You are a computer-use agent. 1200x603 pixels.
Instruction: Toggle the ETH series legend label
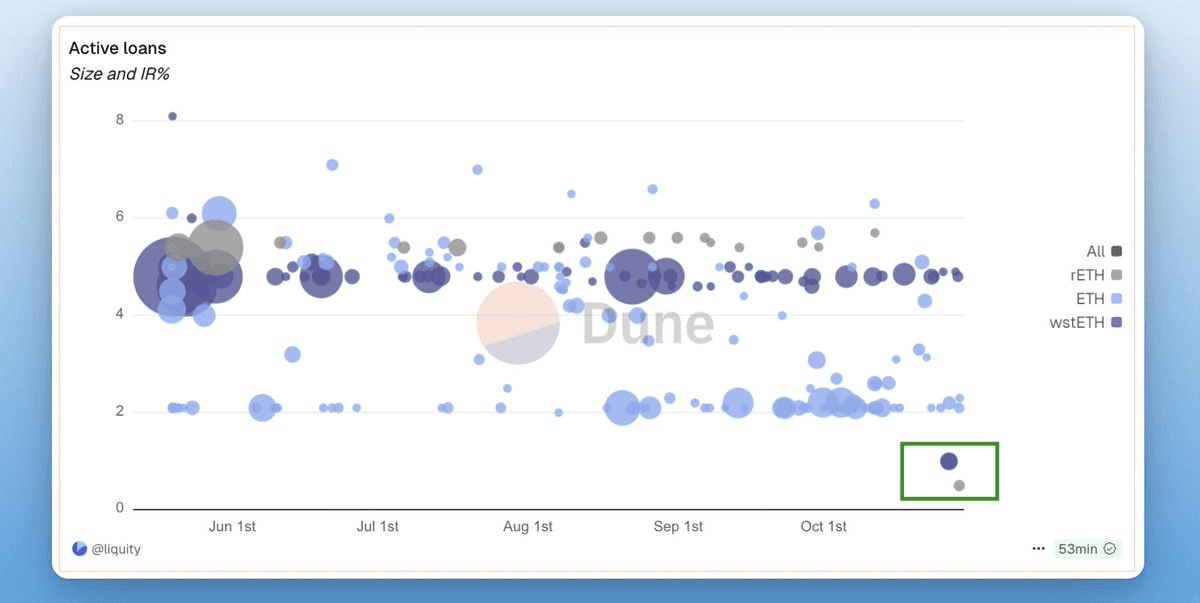click(1090, 299)
